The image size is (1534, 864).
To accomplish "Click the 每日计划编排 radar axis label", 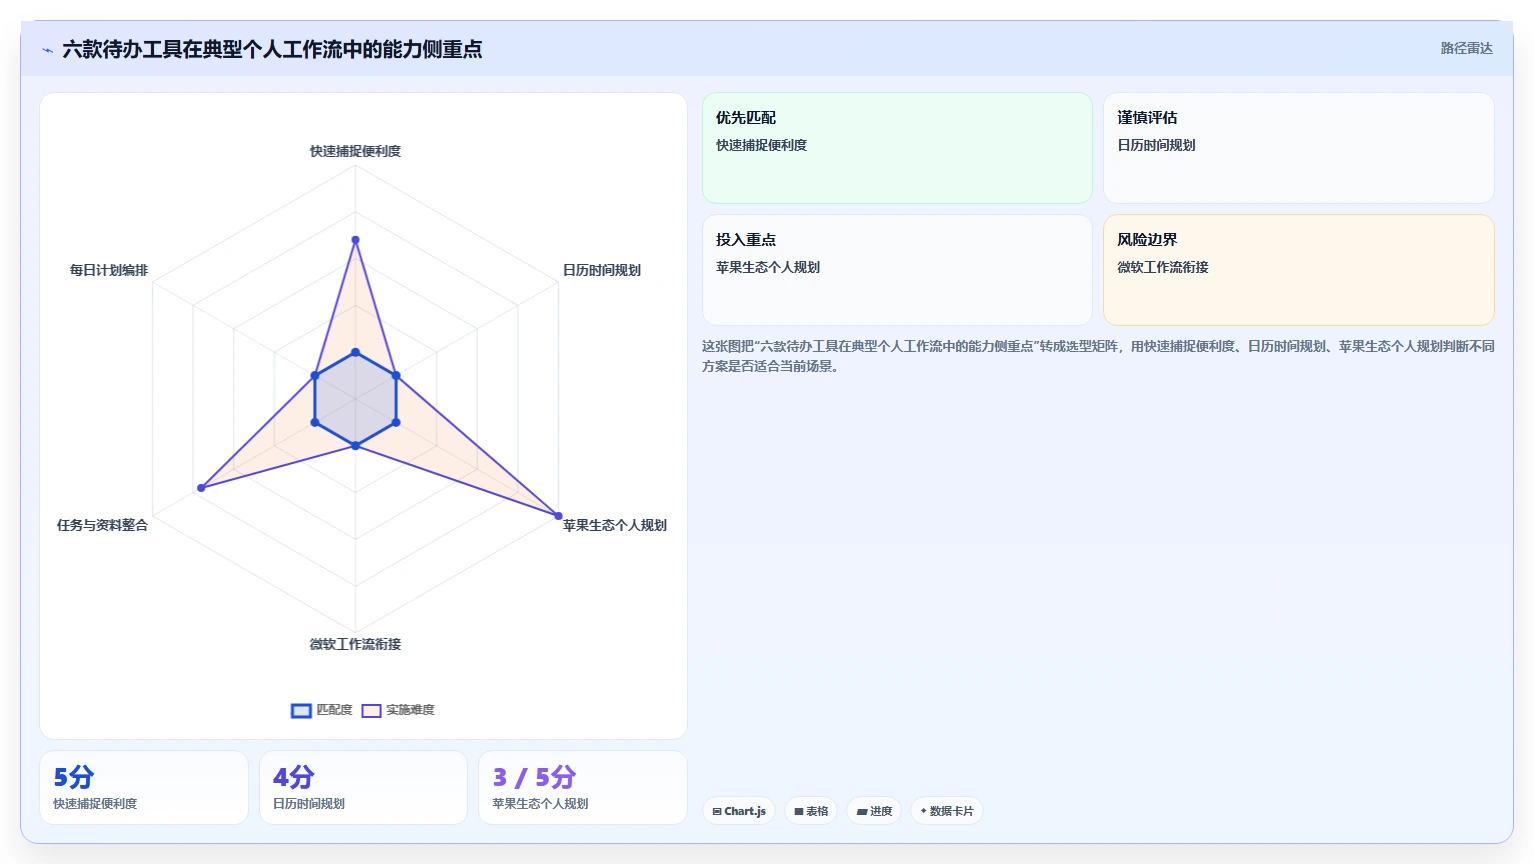I will click(109, 270).
